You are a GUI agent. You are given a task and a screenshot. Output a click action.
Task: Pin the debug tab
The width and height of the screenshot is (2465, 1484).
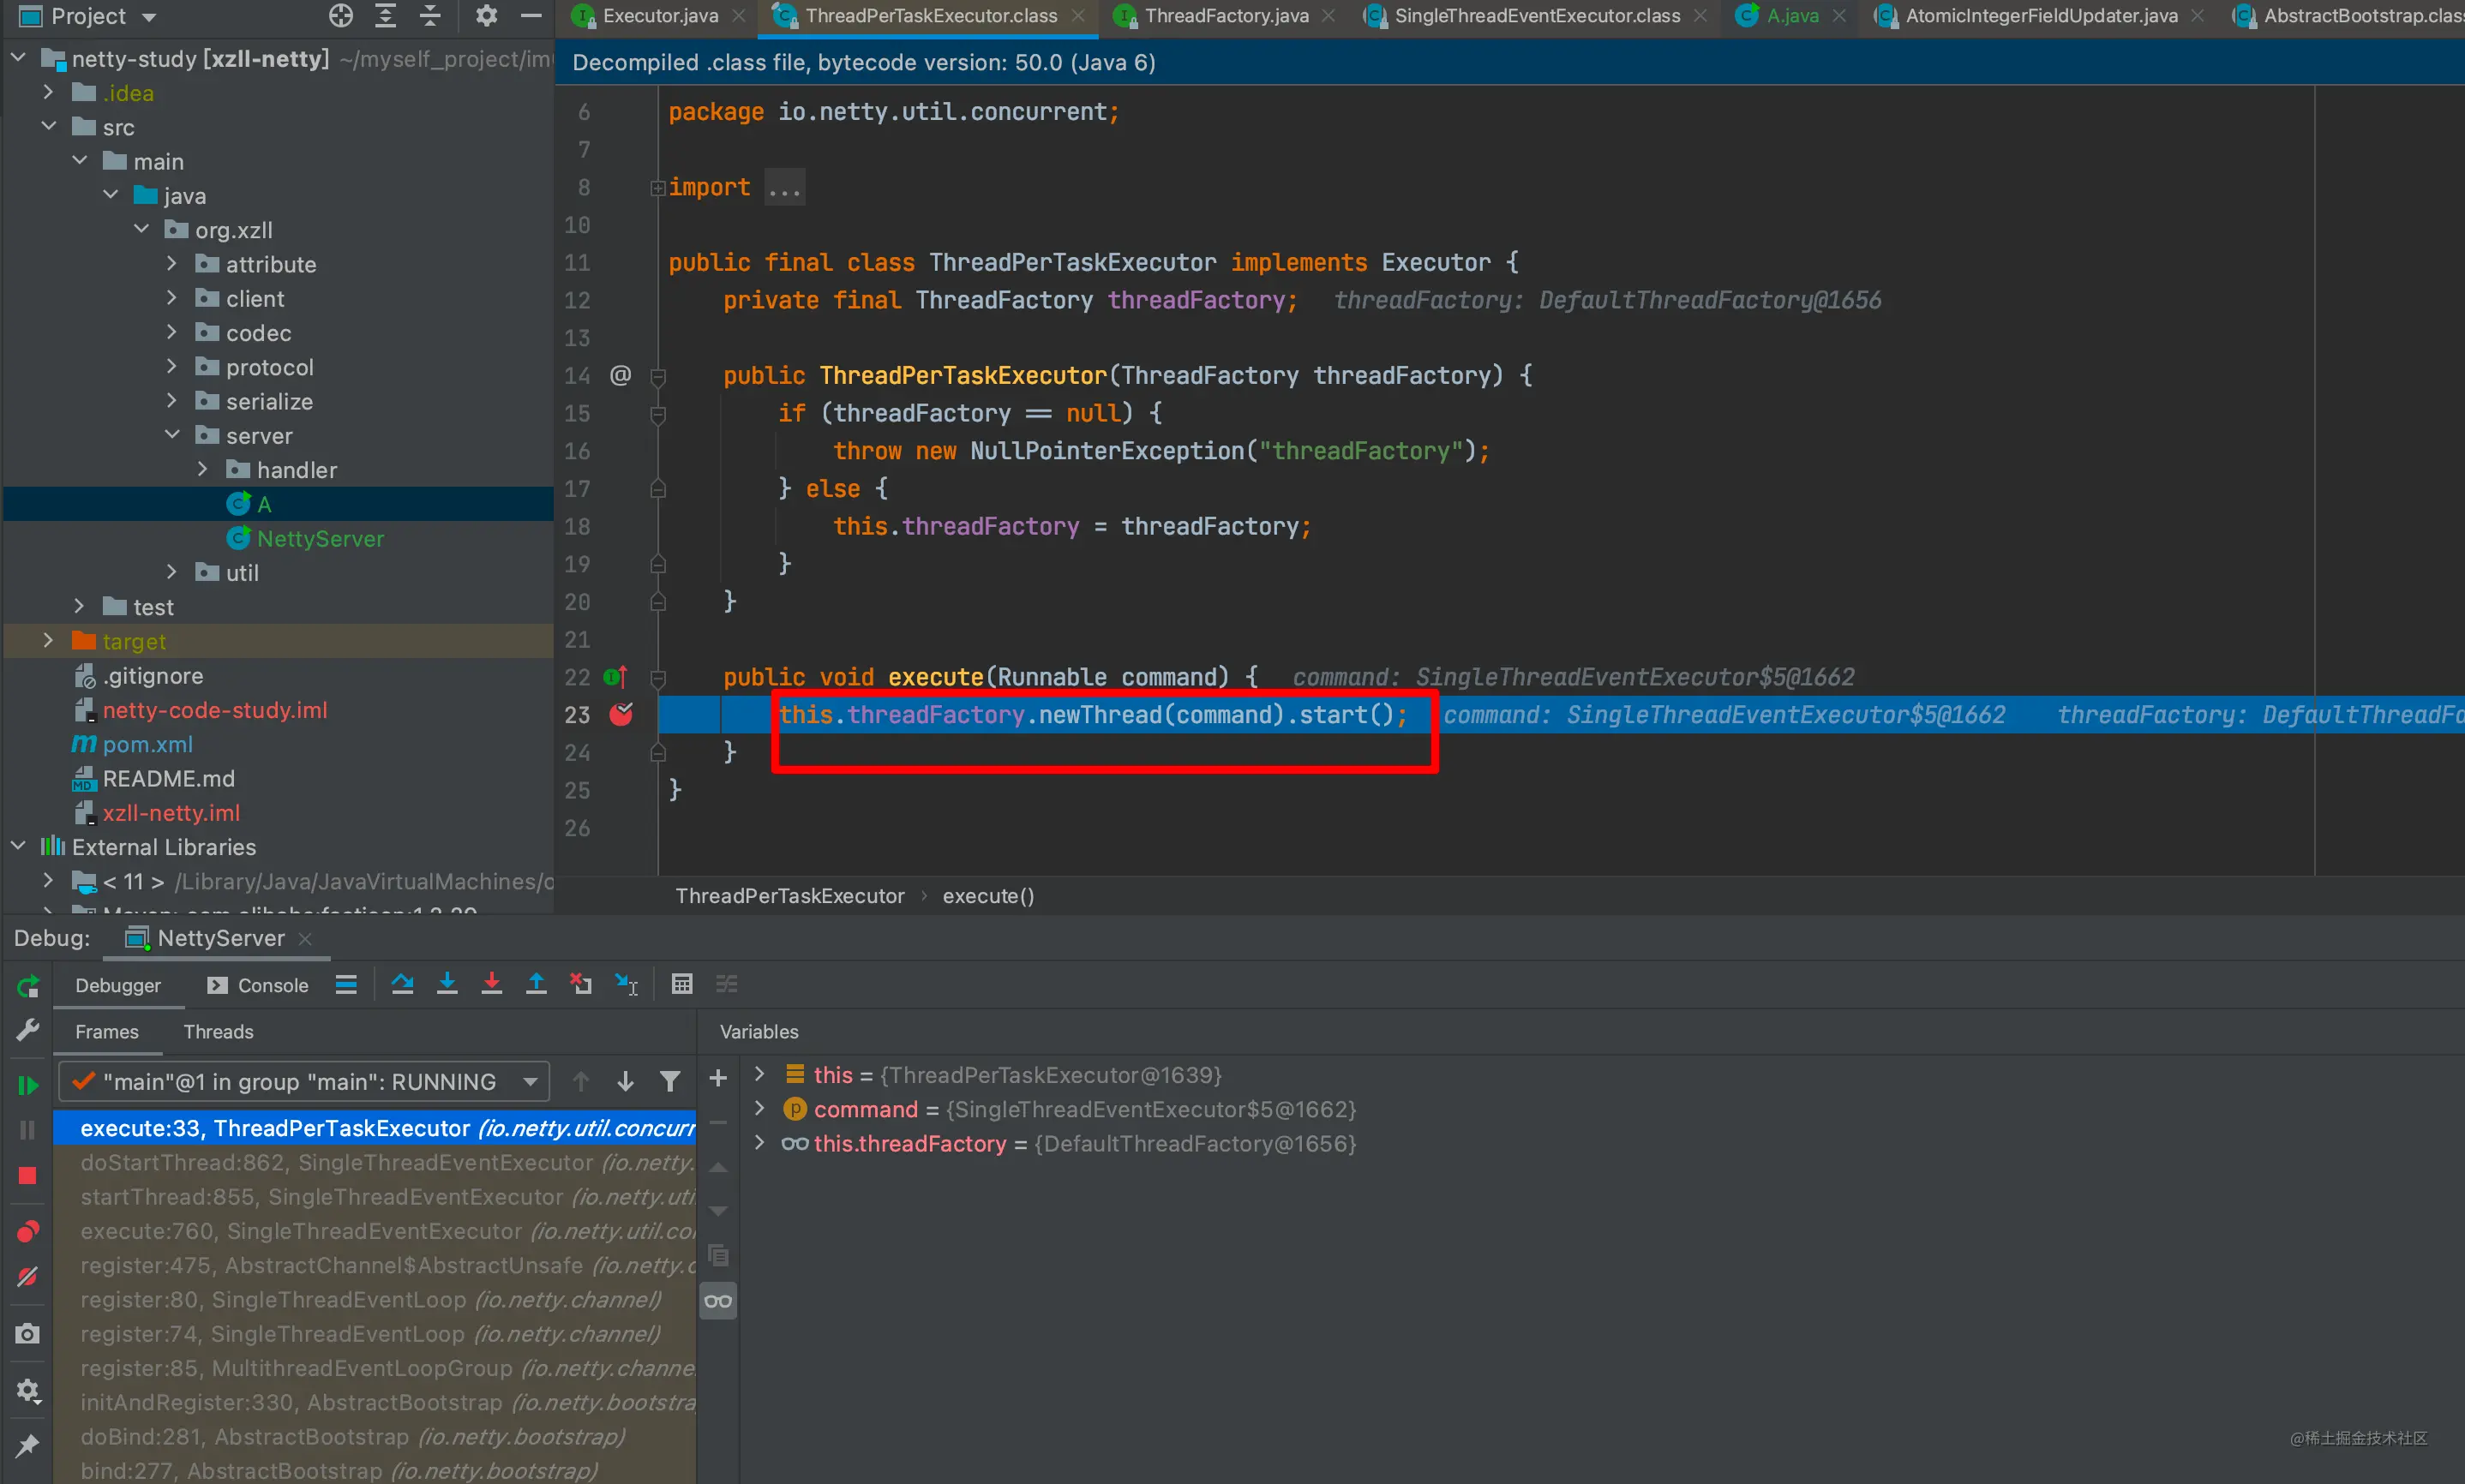tap(28, 1445)
